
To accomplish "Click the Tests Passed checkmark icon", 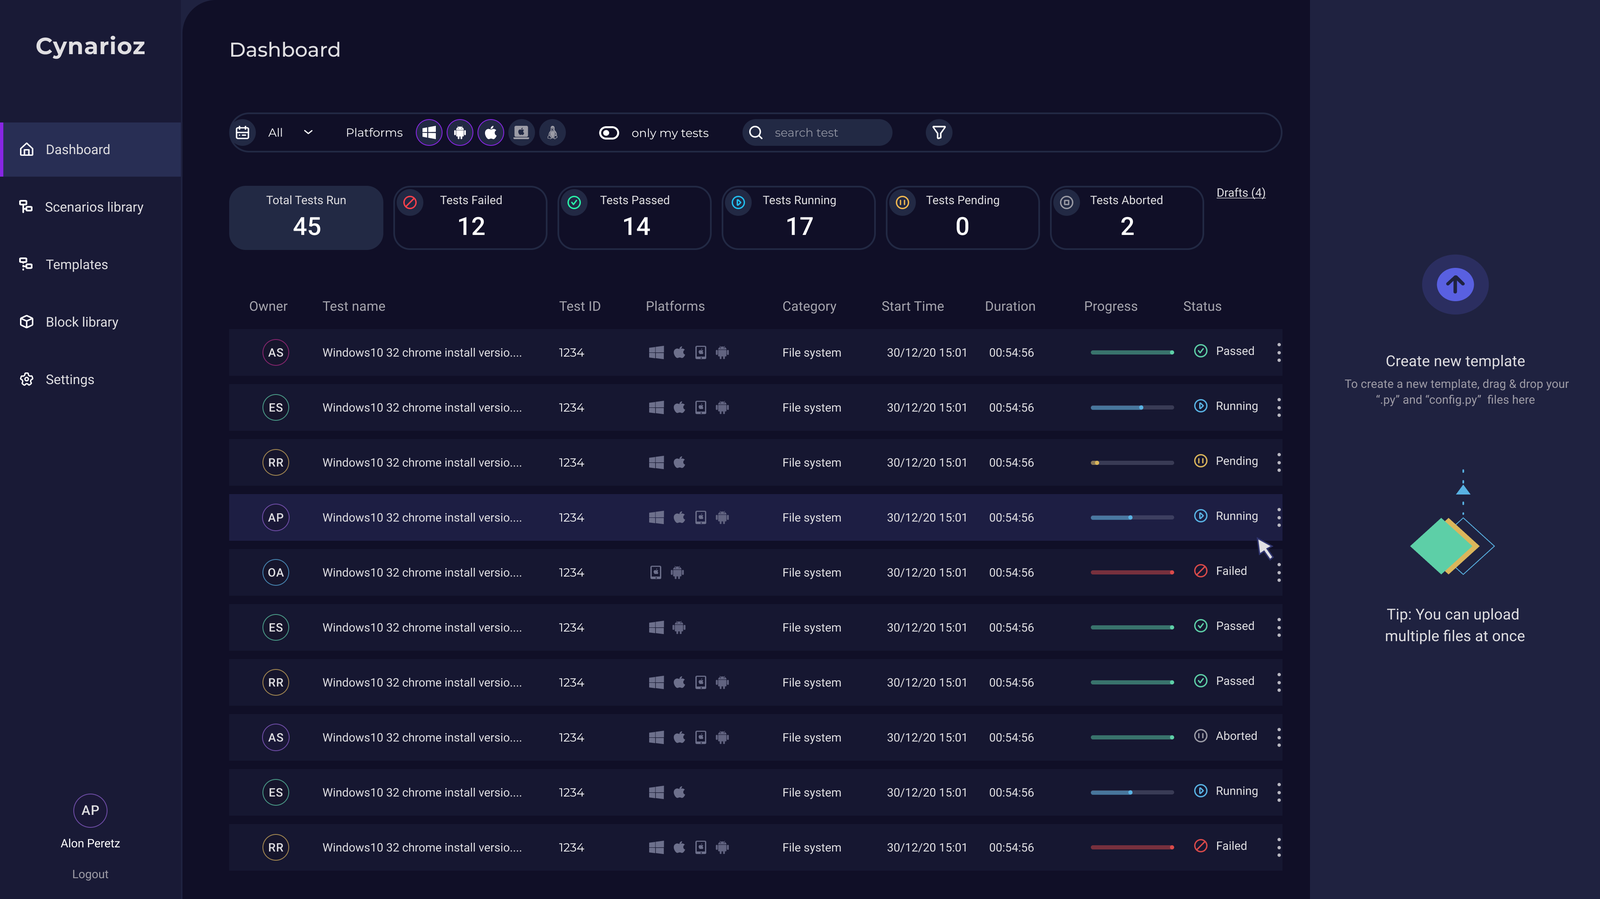I will [574, 202].
